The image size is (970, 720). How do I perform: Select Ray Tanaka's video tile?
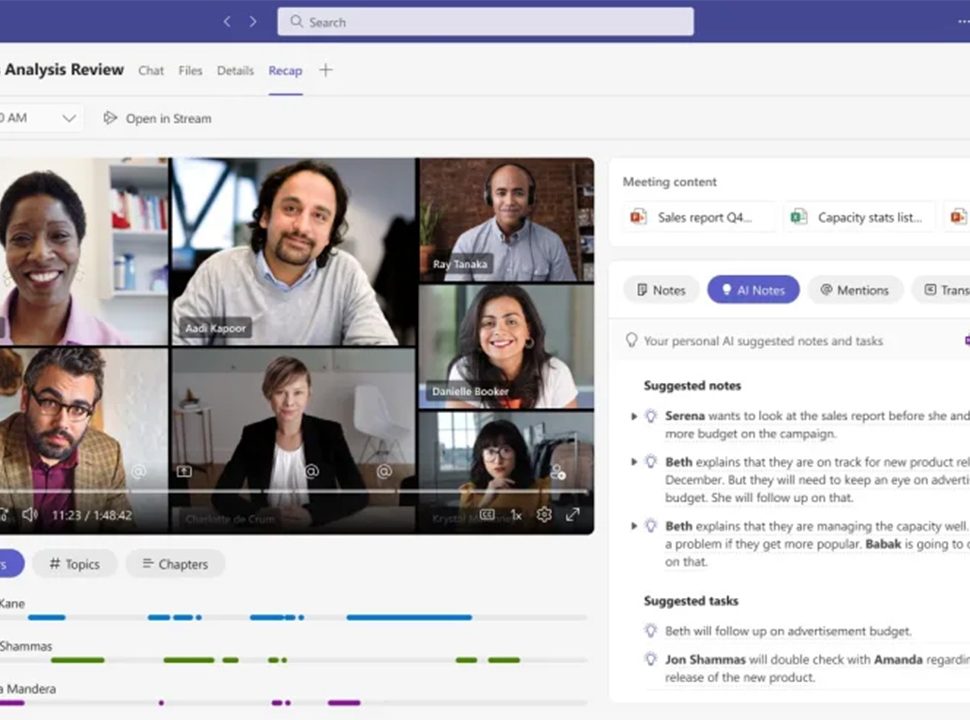[x=506, y=220]
